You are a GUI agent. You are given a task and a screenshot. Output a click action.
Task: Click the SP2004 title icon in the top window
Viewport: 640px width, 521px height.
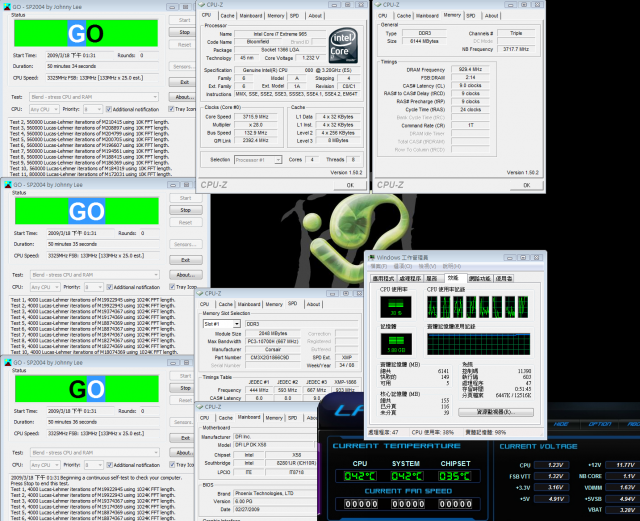[7, 7]
